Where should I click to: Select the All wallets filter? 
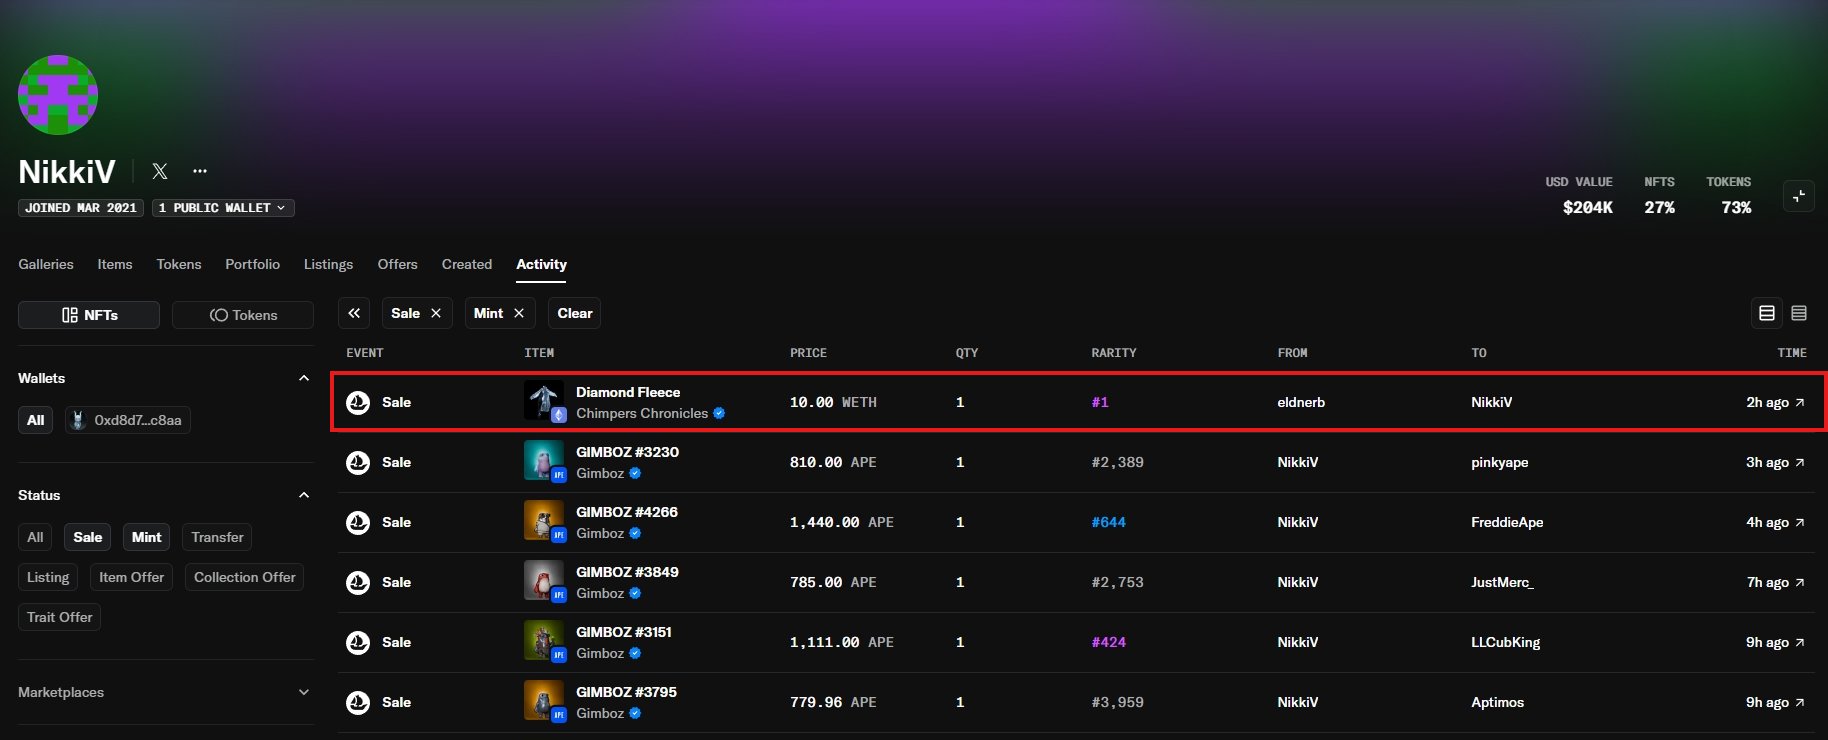coord(36,420)
